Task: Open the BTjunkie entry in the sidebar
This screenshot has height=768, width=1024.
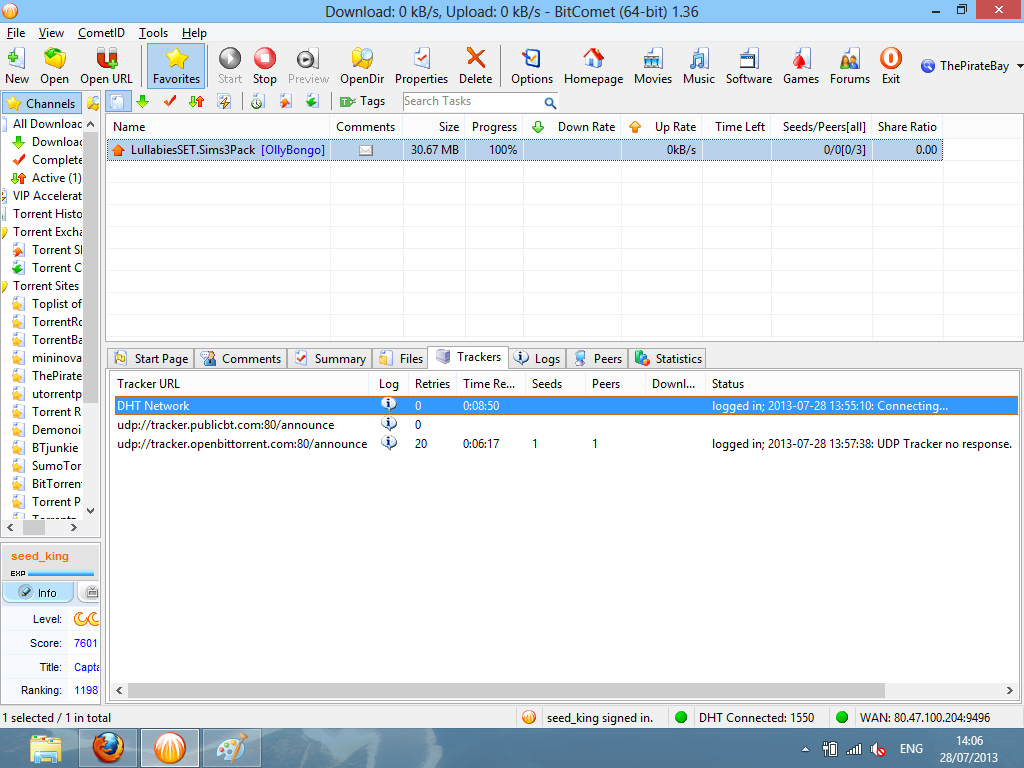Action: (x=46, y=448)
